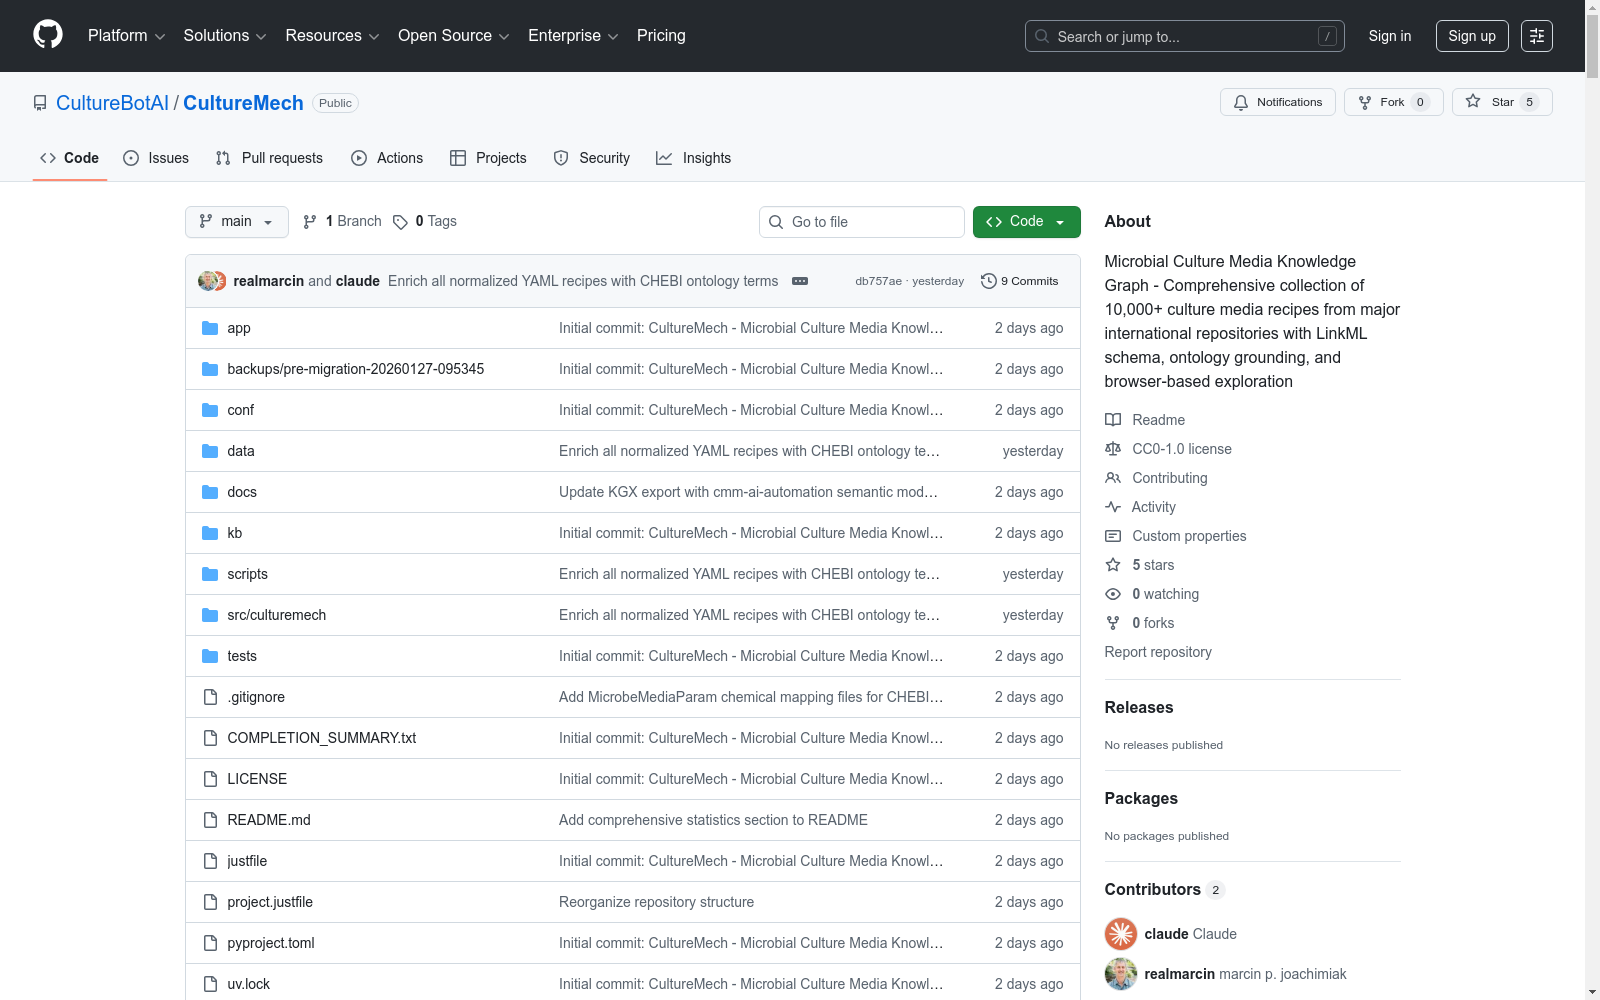Viewport: 1600px width, 1000px height.
Task: Go to the Pricing page
Action: point(661,36)
